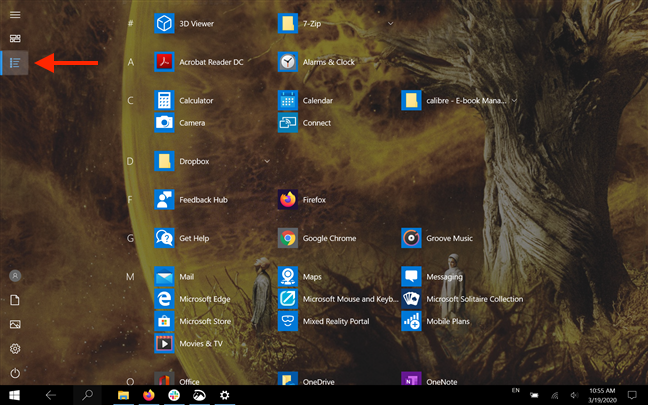Screen dimensions: 648x405
Task: Launch Feedback Hub
Action: tap(191, 200)
